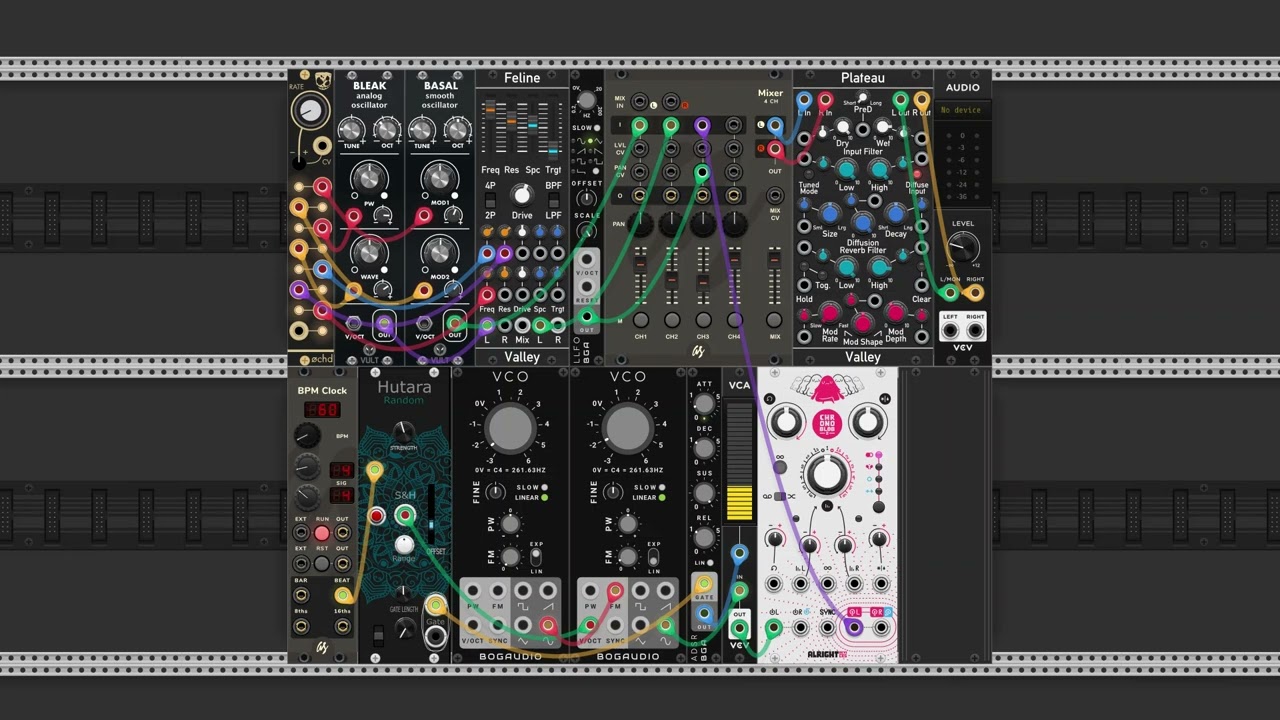Click the Plateau Mod Shape knob
Image resolution: width=1280 pixels, height=720 pixels.
click(862, 322)
